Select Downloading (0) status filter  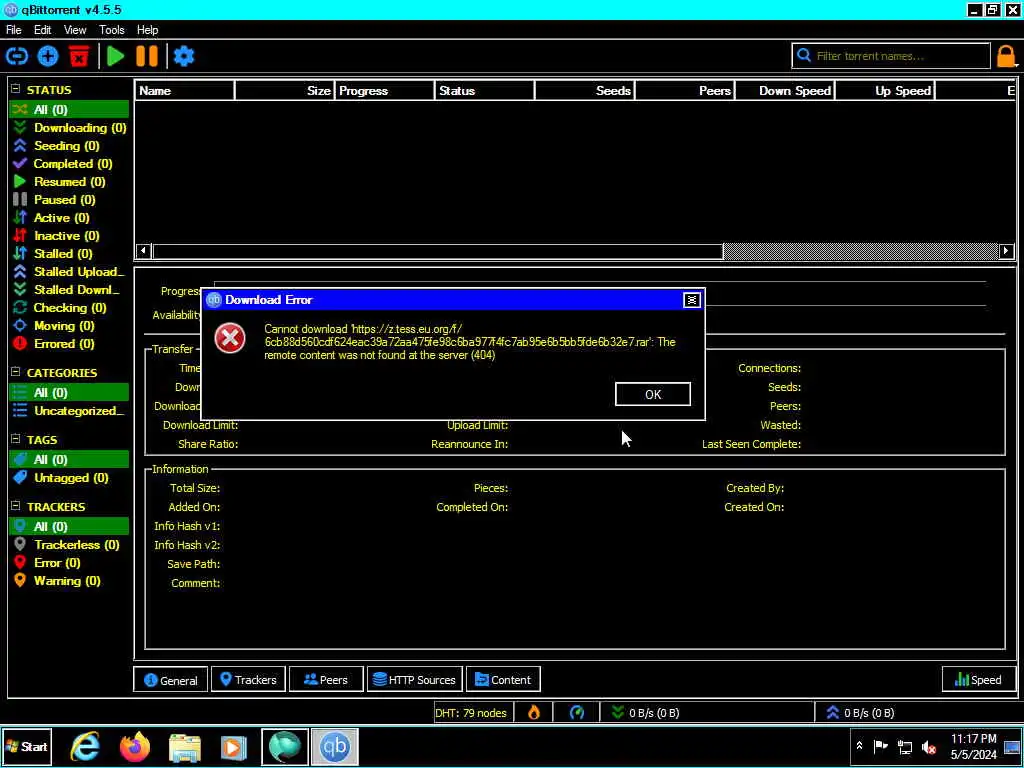(x=69, y=128)
